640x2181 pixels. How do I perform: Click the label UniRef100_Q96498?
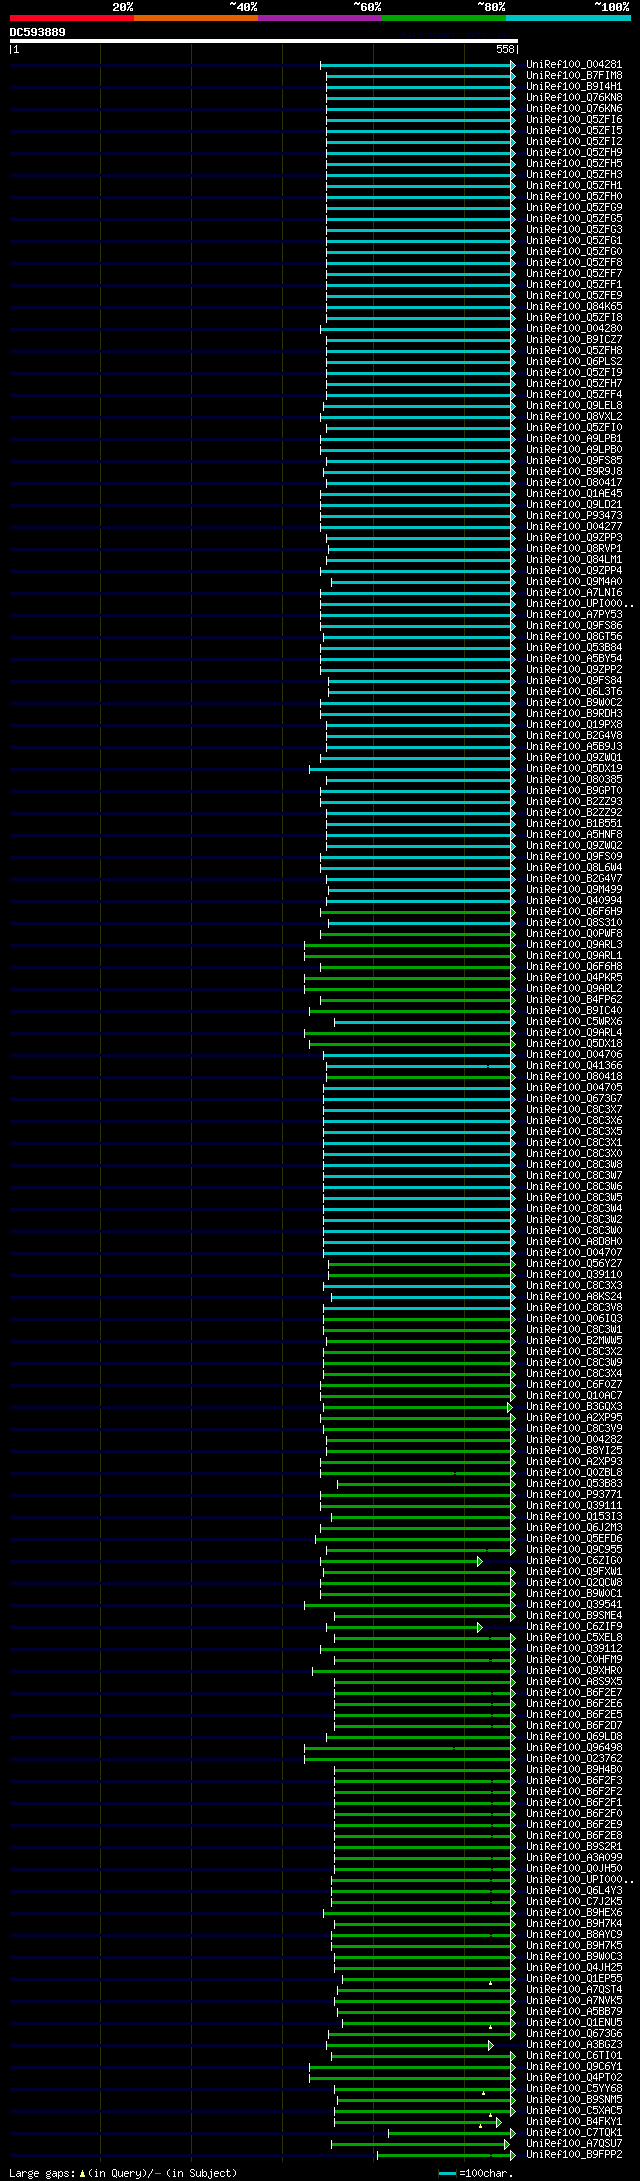pos(574,1748)
